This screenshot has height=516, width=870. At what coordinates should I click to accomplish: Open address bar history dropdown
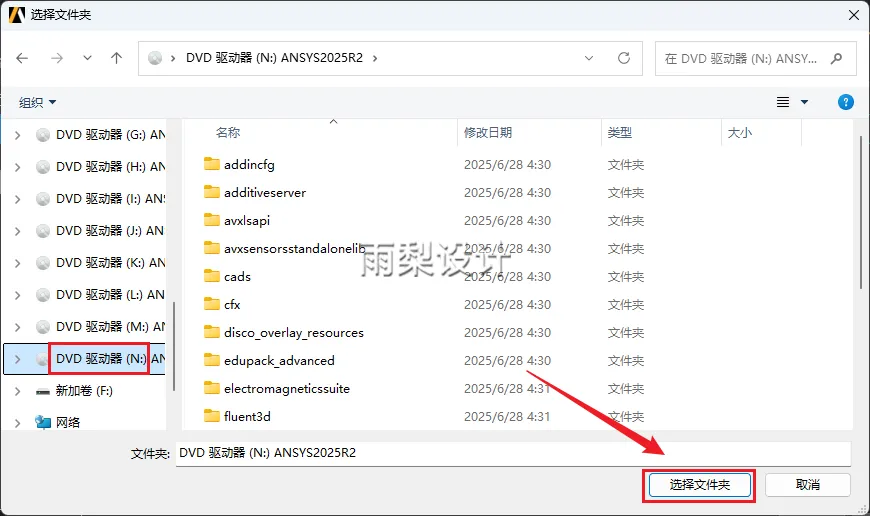tap(589, 58)
